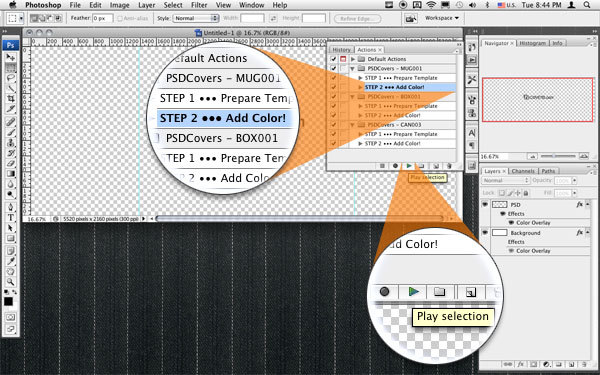Select the Move tool

[10, 57]
